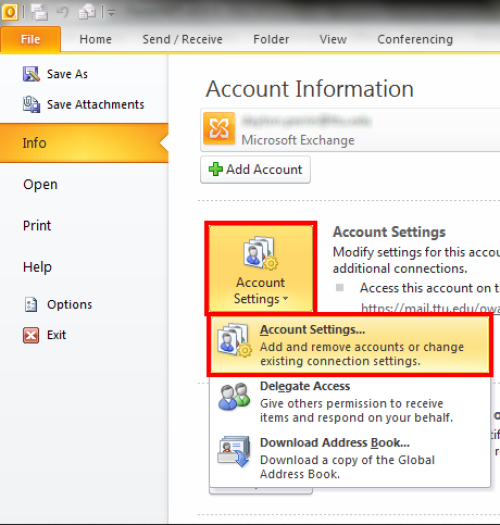Open the Folder ribbon tab

(x=271, y=39)
